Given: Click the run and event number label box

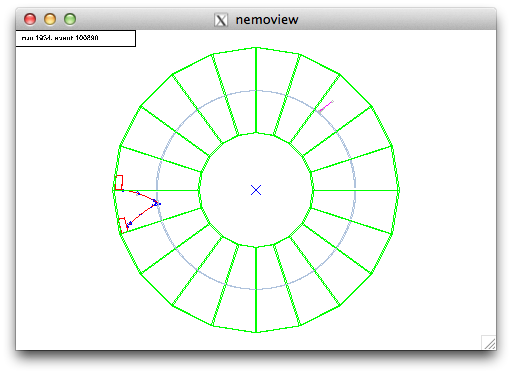Looking at the screenshot, I should [x=76, y=38].
